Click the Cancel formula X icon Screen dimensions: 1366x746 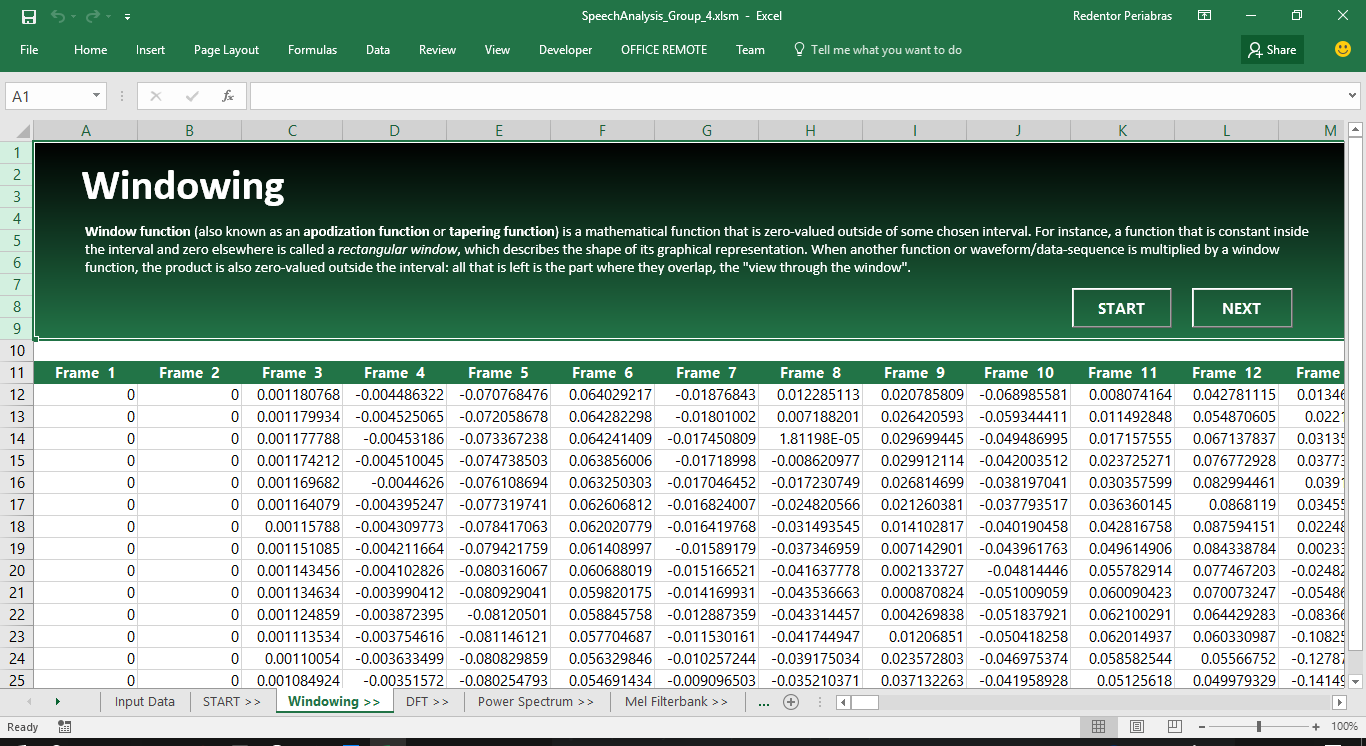click(x=156, y=96)
